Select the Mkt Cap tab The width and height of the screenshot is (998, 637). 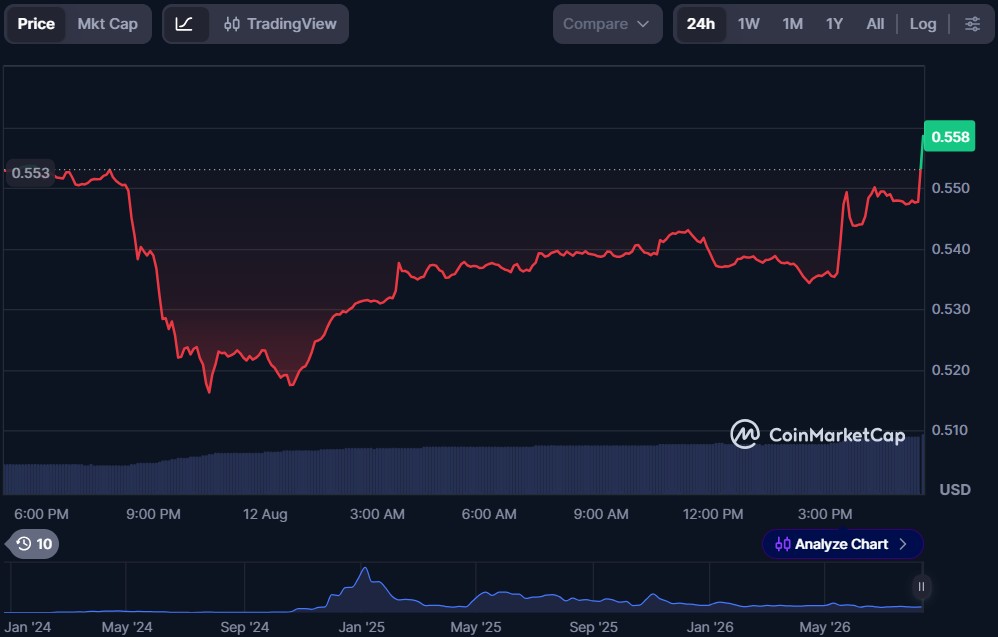coord(108,24)
